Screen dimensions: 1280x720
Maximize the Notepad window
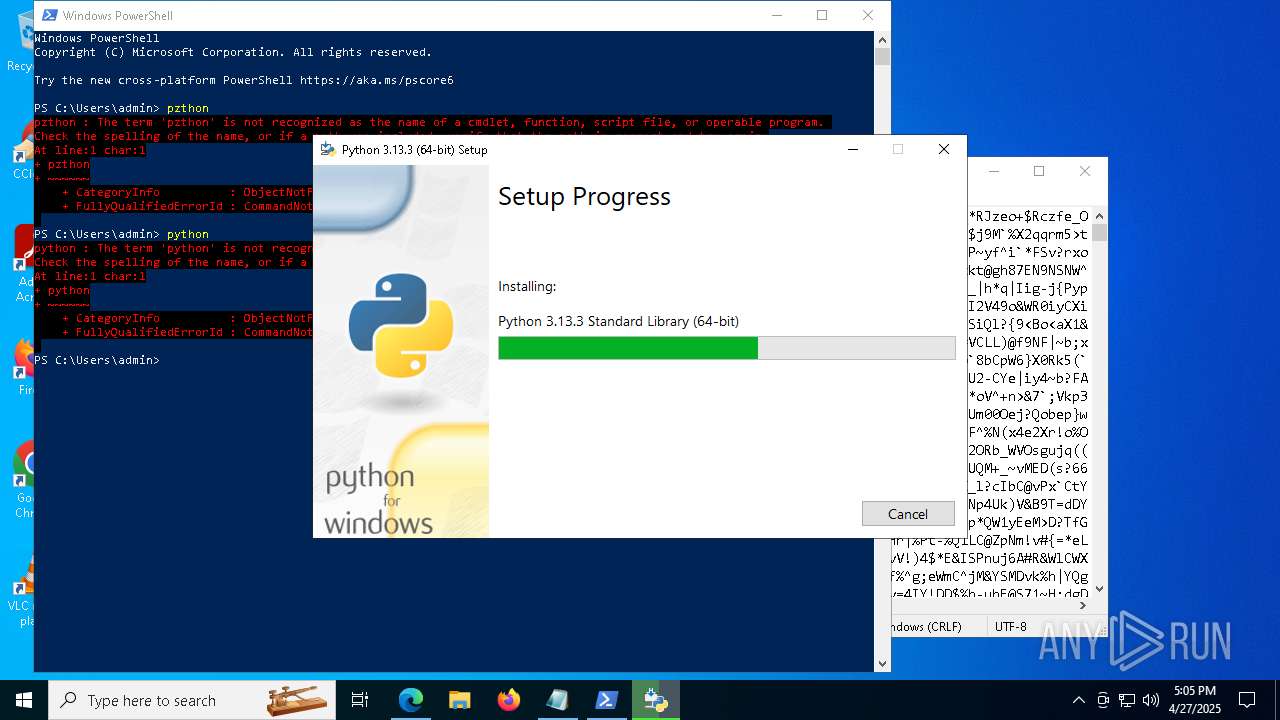[1039, 171]
